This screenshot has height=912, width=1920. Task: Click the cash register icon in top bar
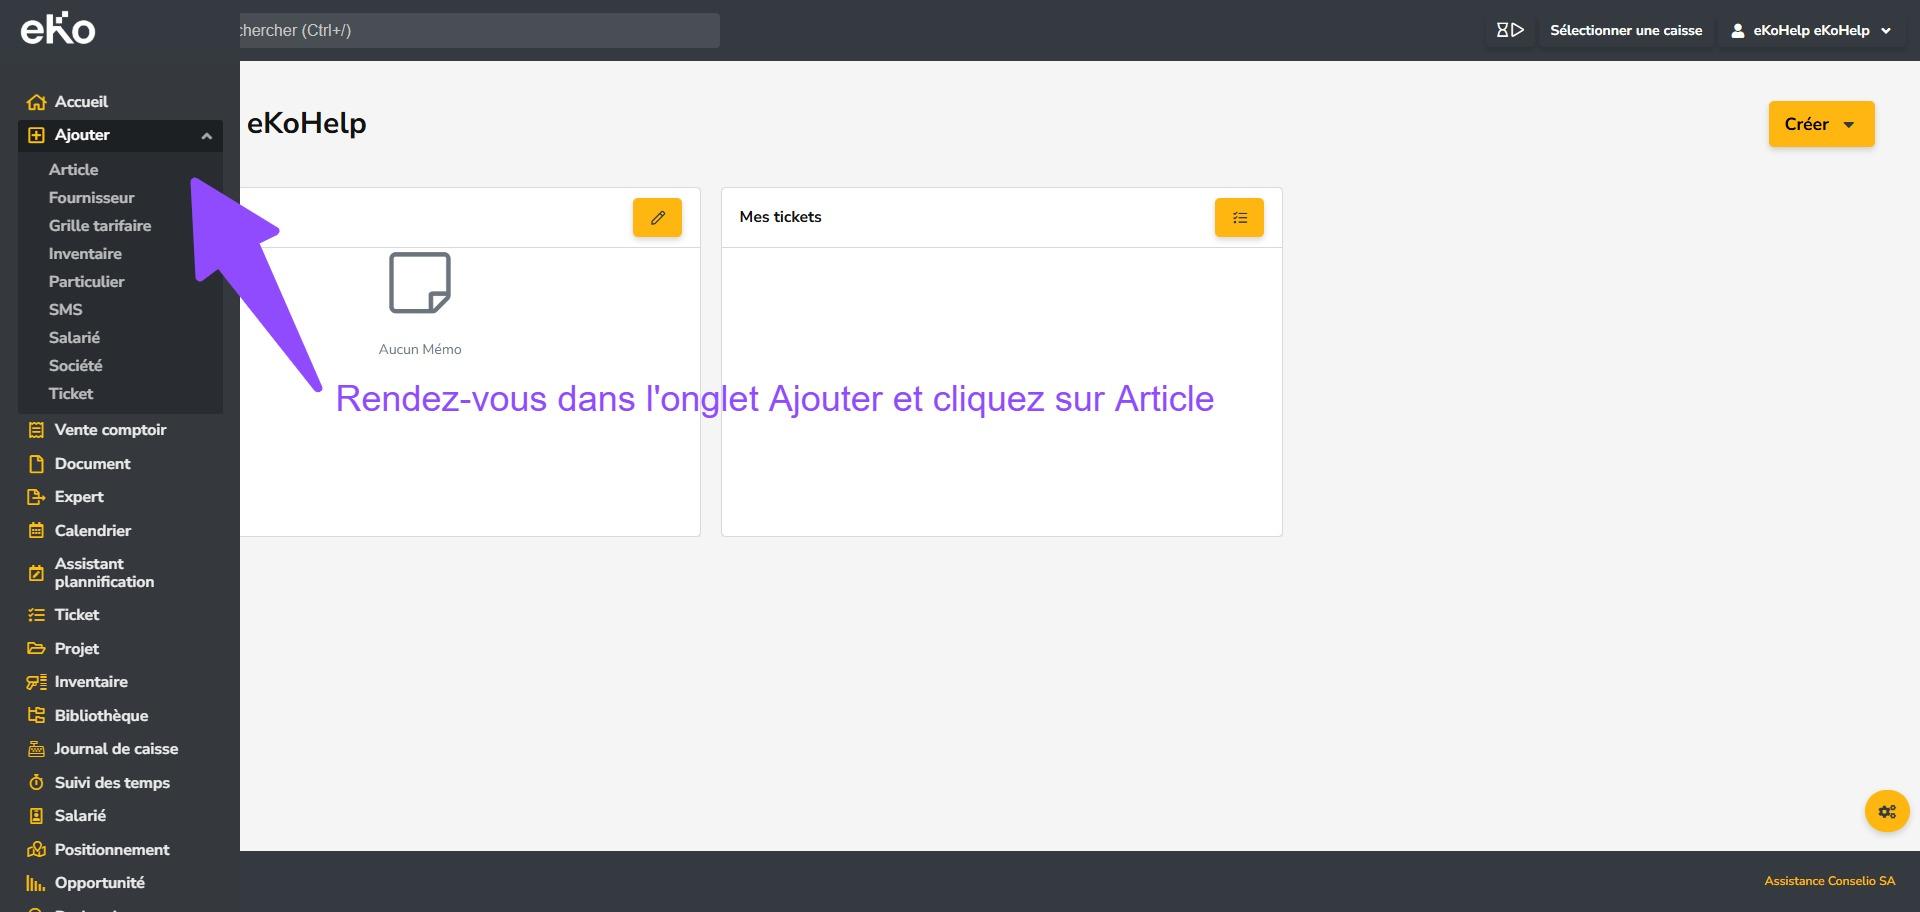(x=1509, y=30)
